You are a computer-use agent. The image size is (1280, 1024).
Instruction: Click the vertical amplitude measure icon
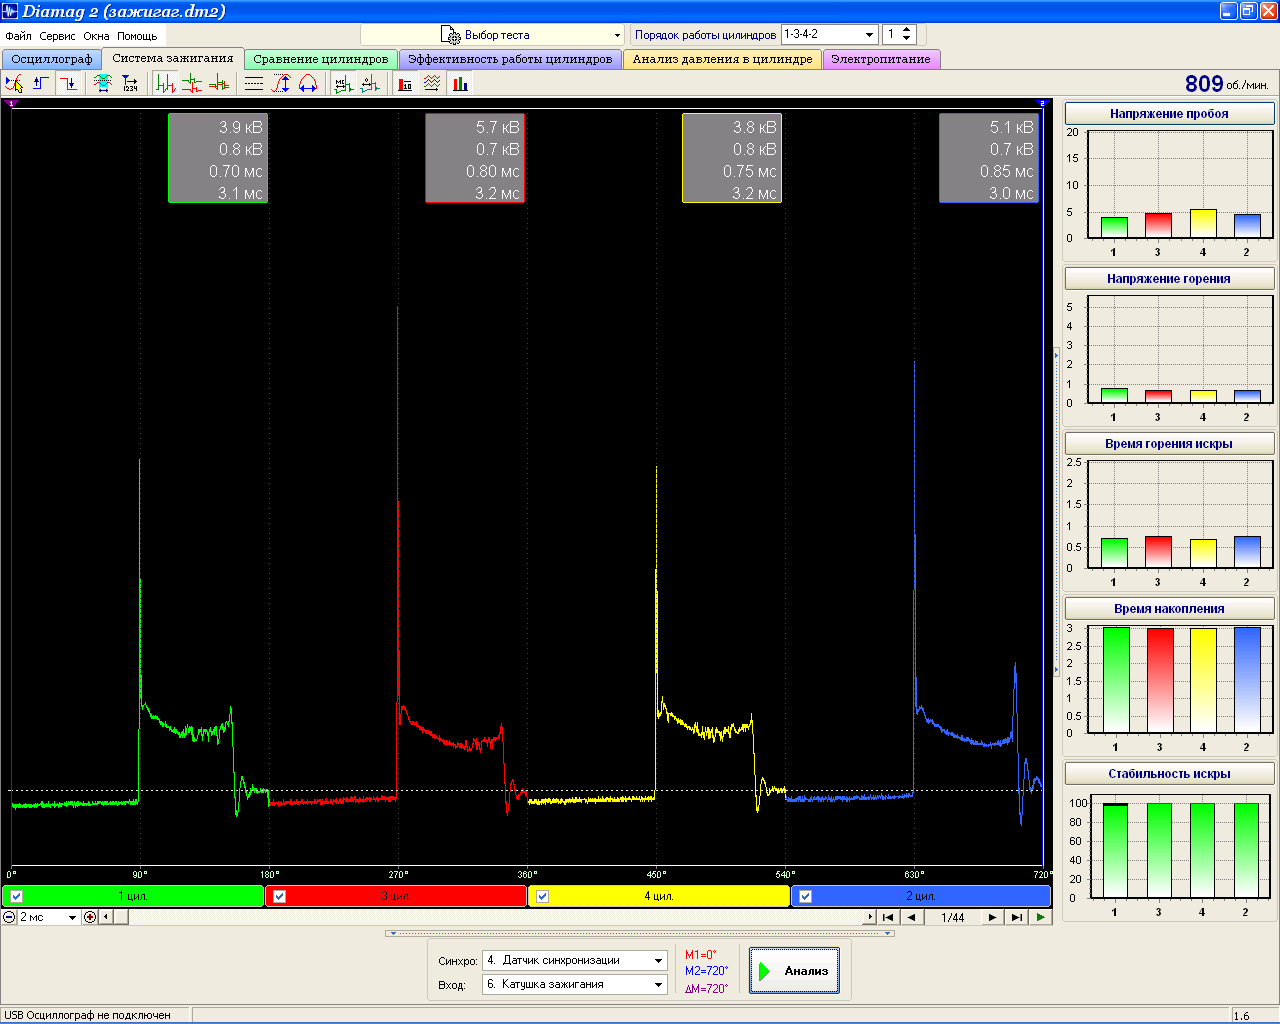tap(281, 84)
